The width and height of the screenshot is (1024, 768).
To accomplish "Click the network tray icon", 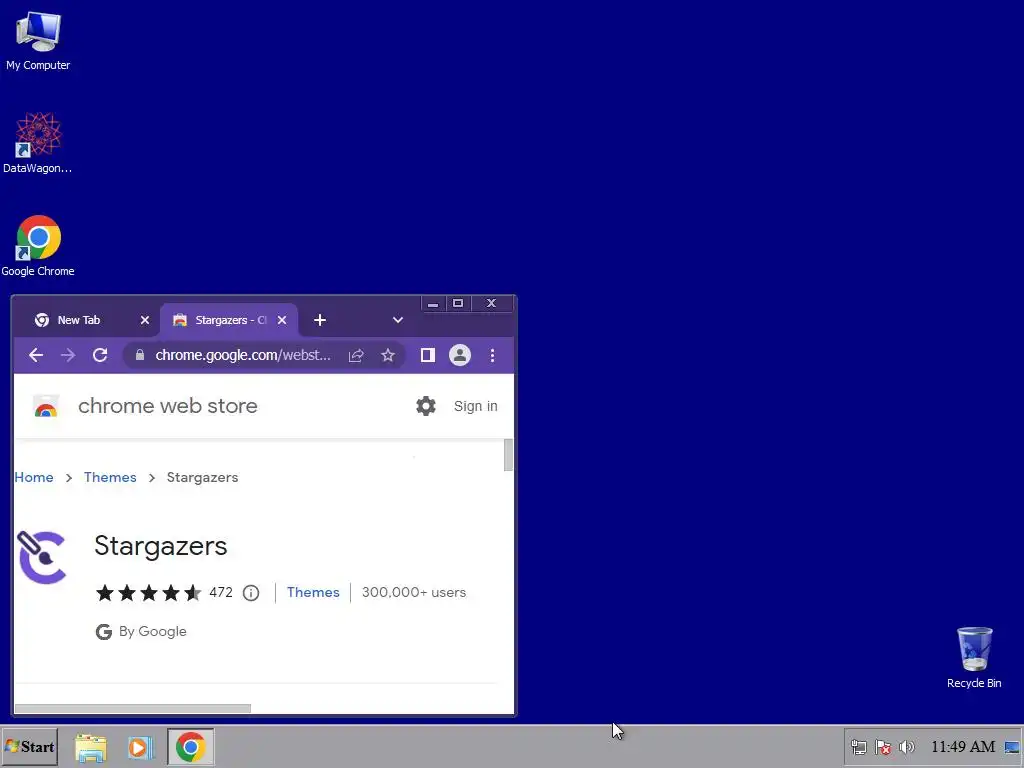I will coord(859,747).
